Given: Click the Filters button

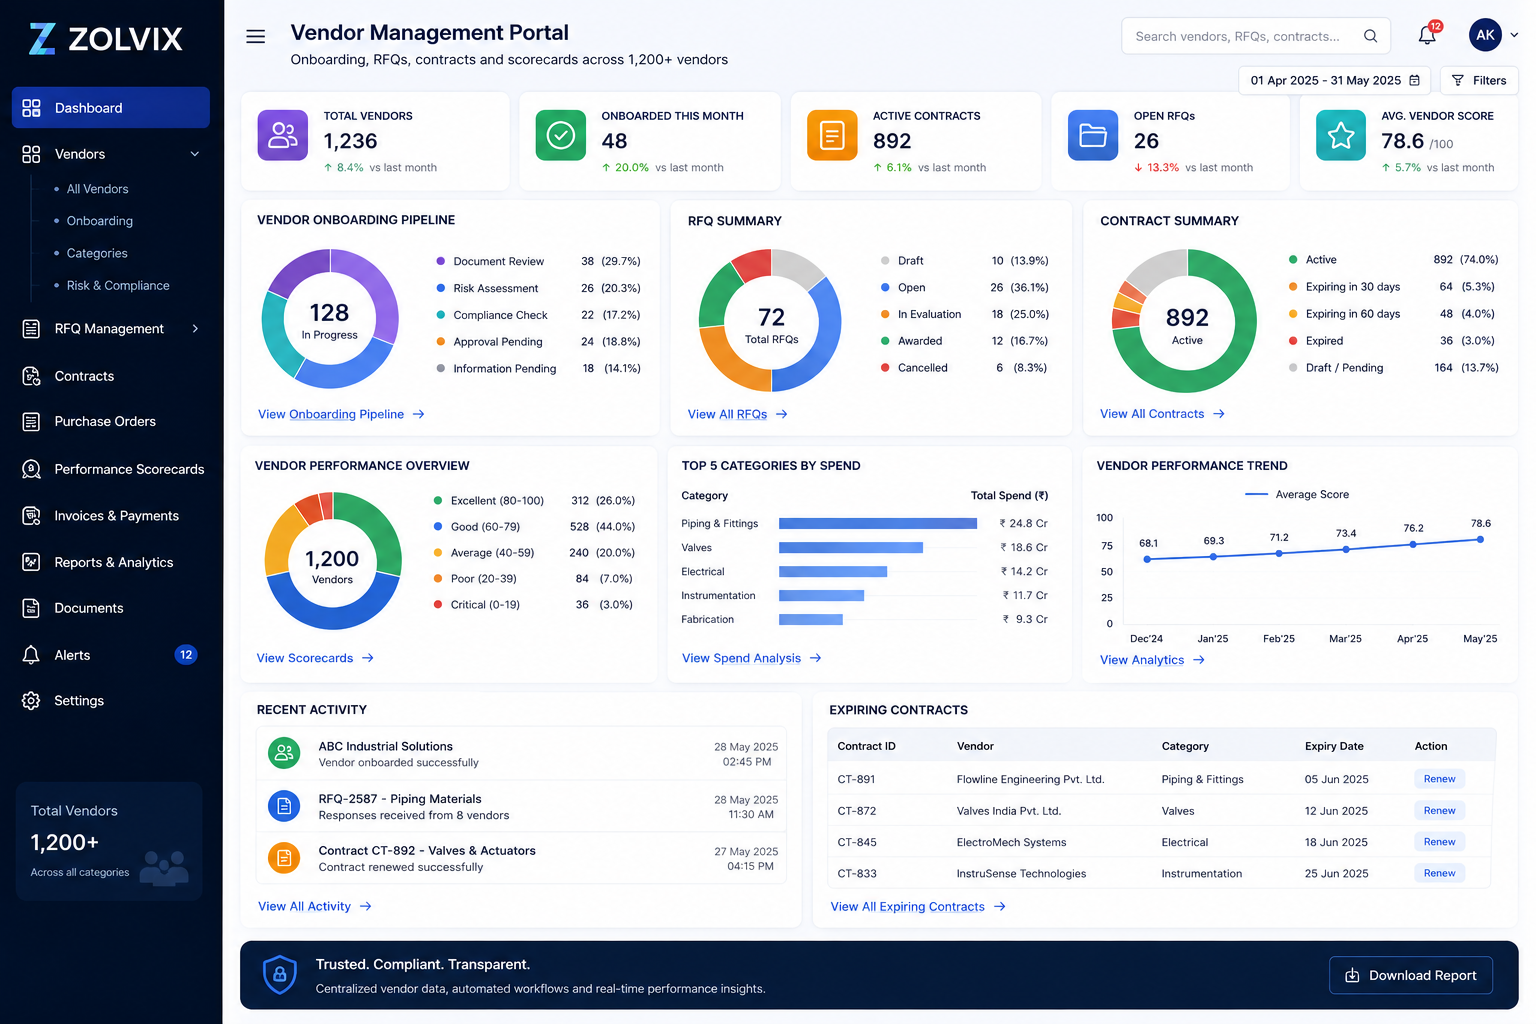Looking at the screenshot, I should pos(1479,80).
